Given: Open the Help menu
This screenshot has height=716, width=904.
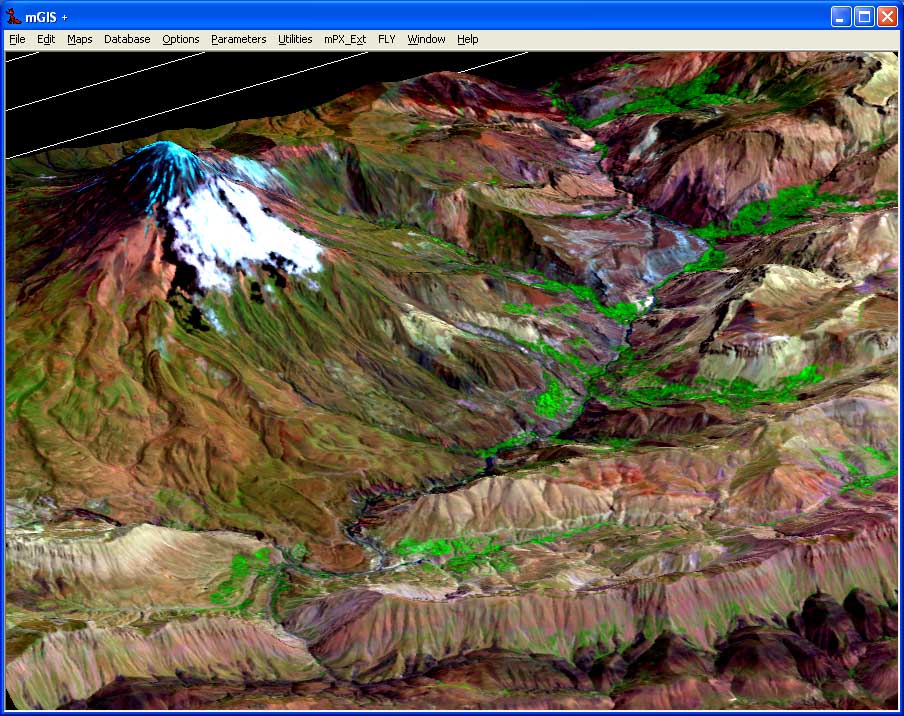Looking at the screenshot, I should (468, 39).
